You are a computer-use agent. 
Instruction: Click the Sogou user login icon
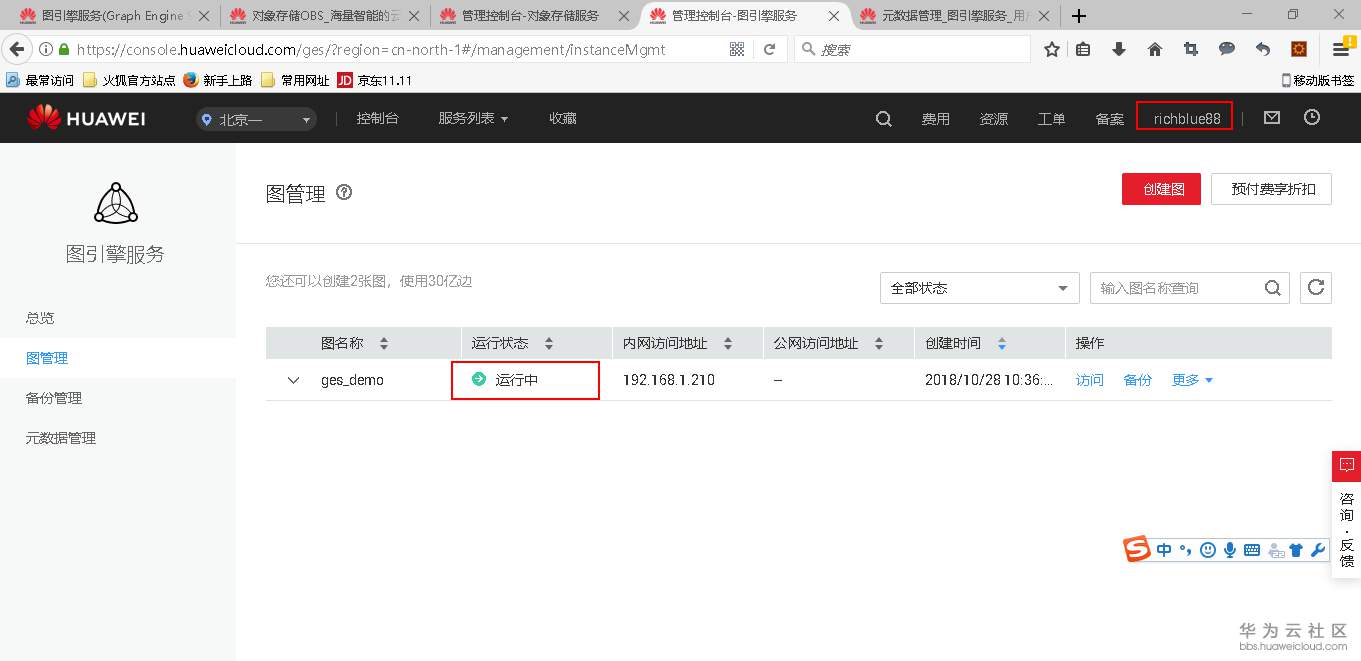1275,549
